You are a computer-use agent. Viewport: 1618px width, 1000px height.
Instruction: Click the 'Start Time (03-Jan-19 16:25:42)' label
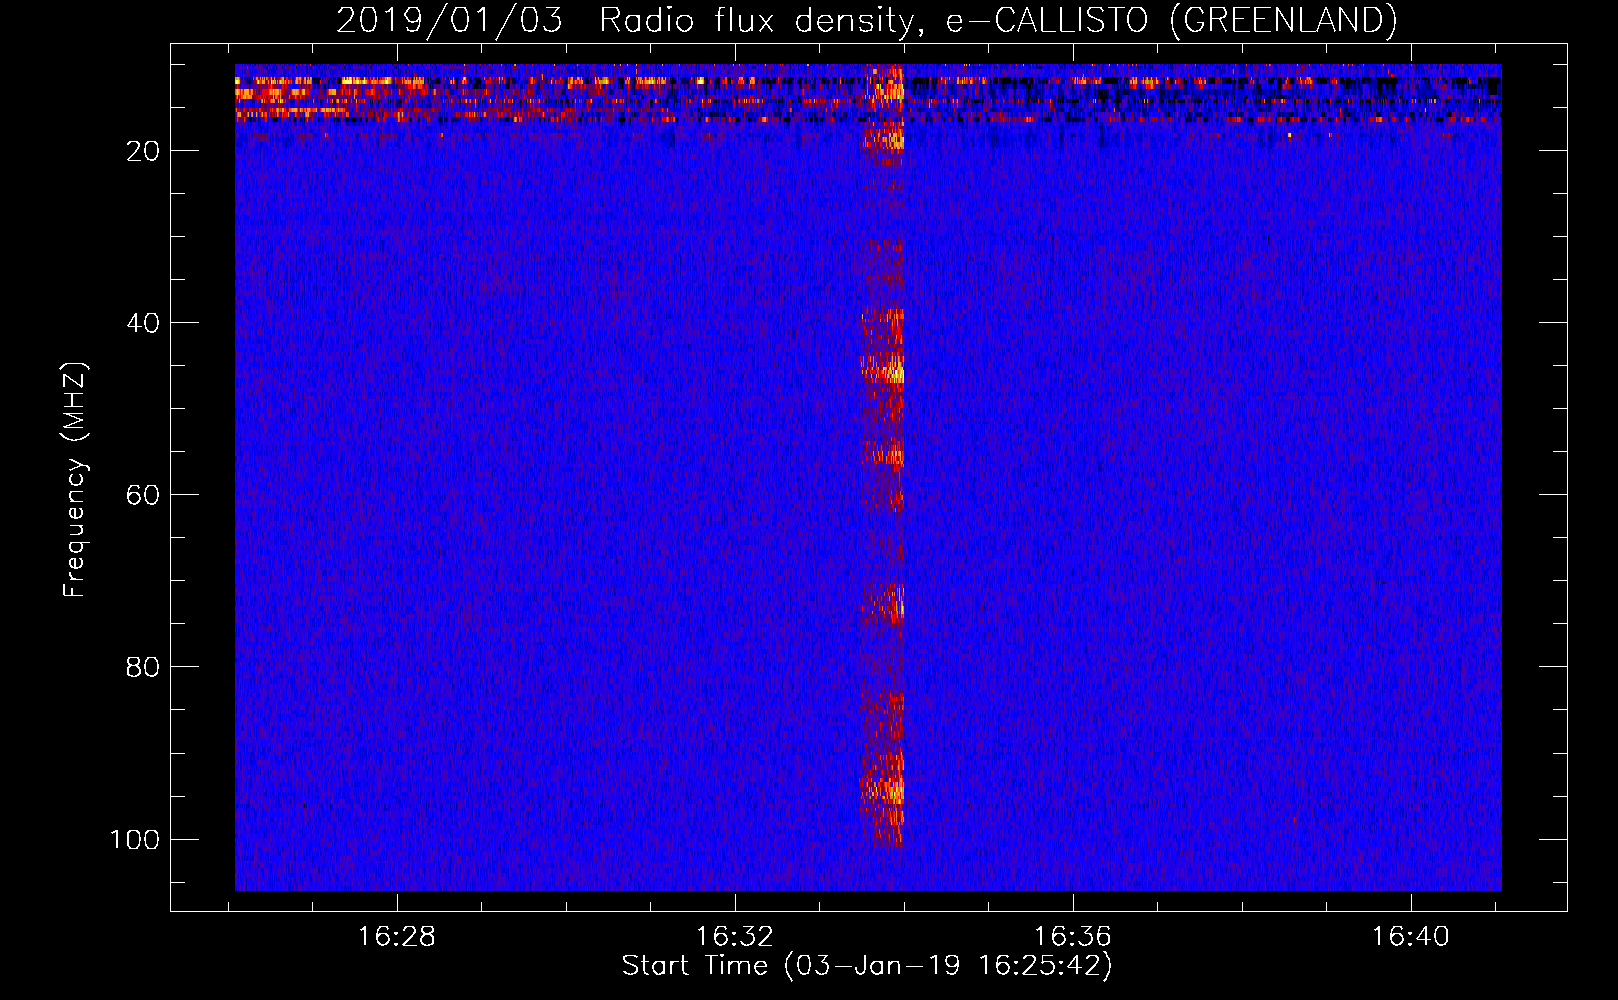[867, 966]
